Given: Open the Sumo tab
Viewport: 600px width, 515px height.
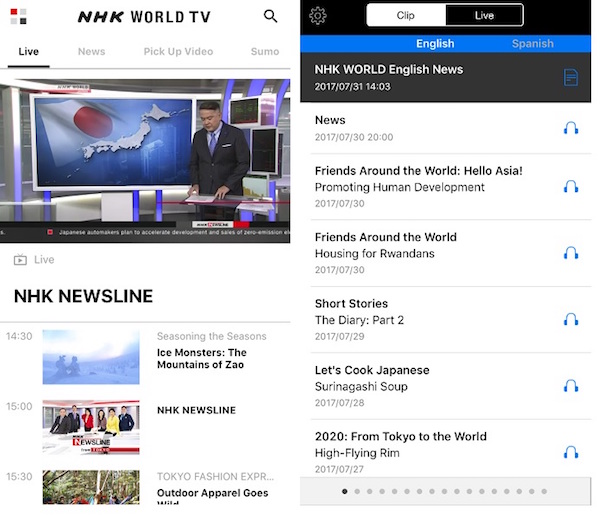Looking at the screenshot, I should [265, 52].
